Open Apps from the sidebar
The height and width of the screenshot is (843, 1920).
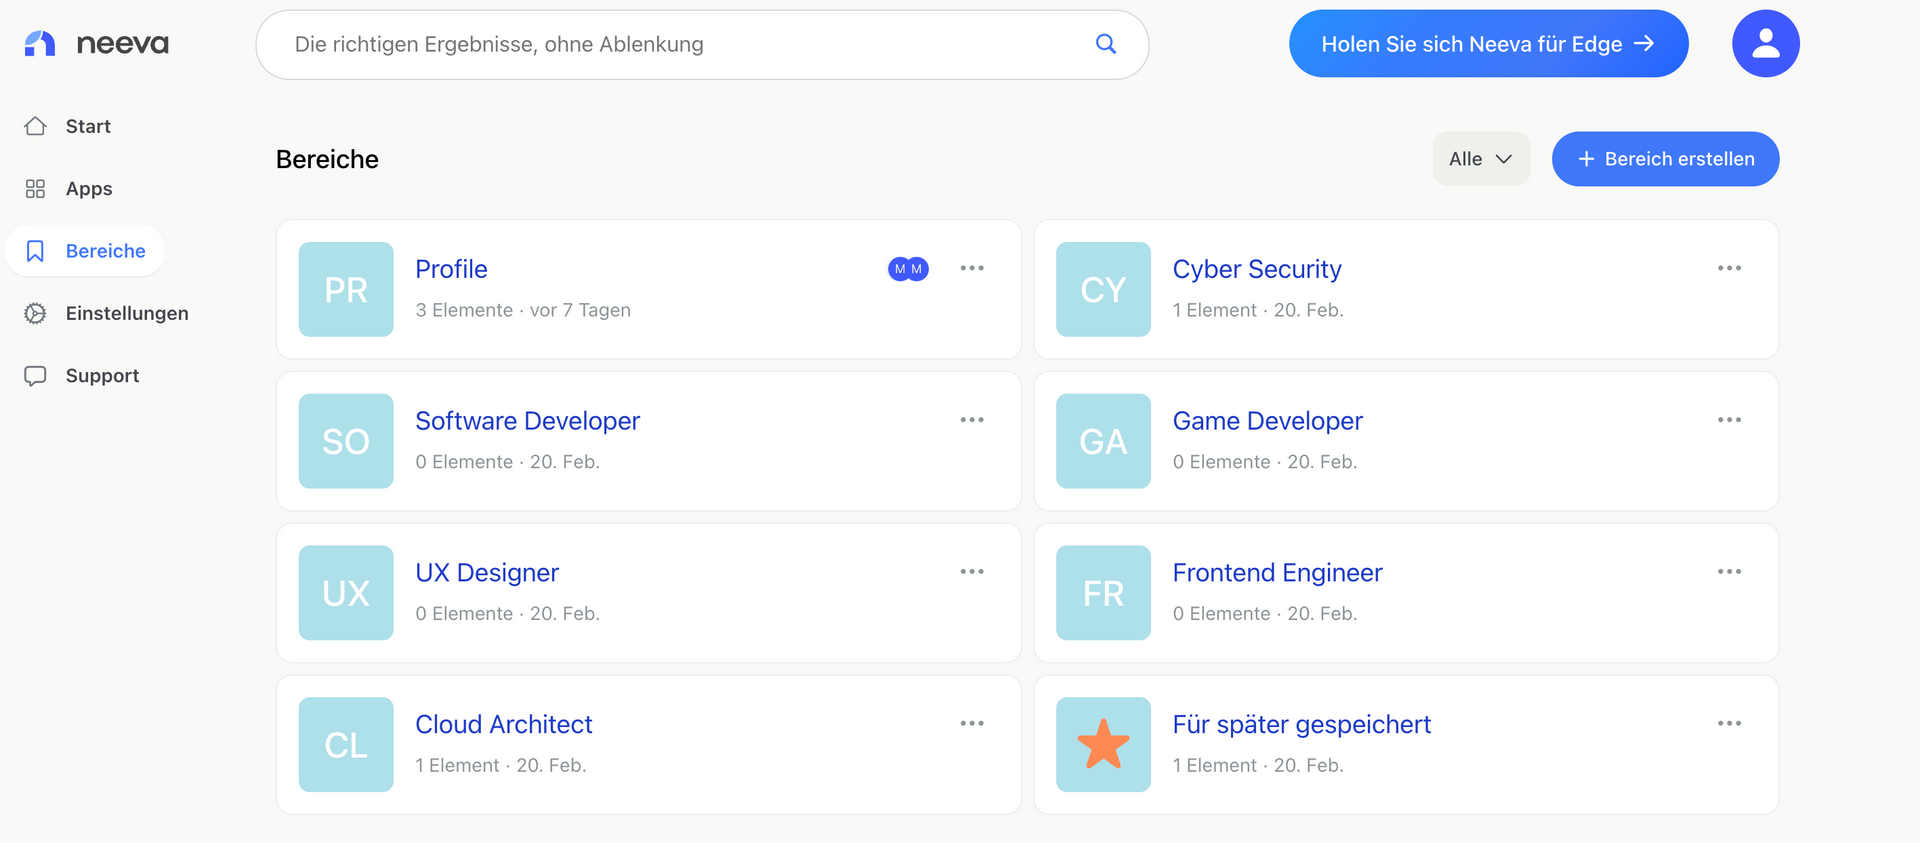click(x=88, y=189)
